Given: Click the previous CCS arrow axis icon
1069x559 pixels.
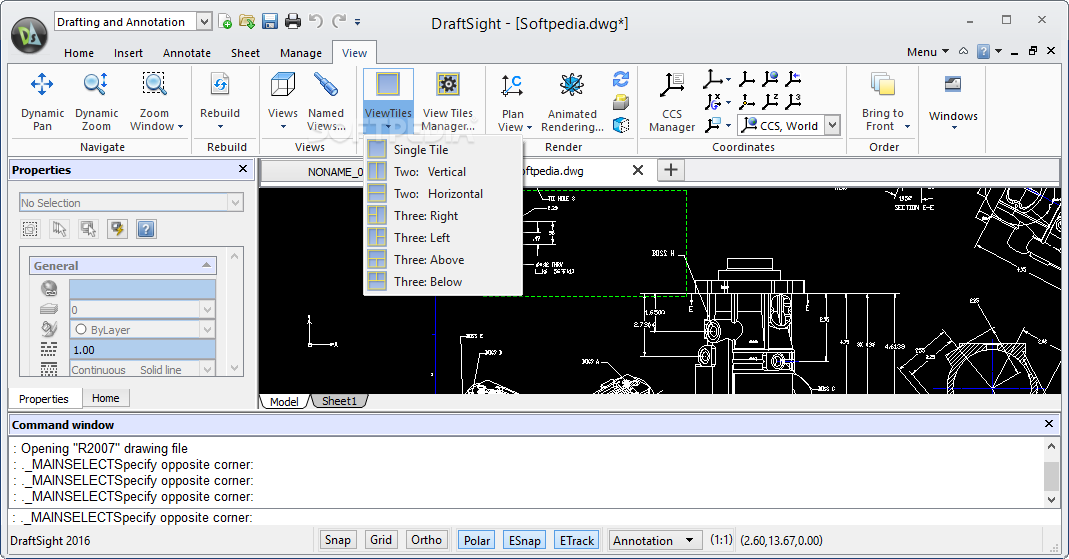Looking at the screenshot, I should 793,79.
